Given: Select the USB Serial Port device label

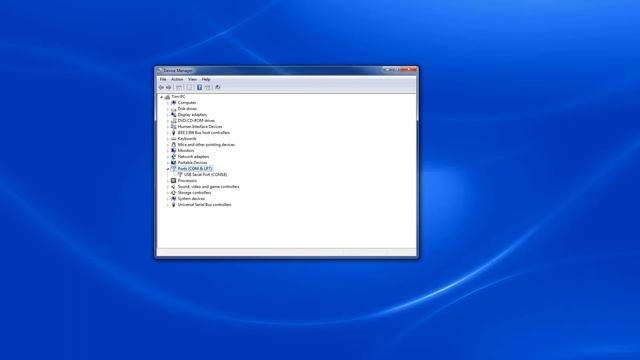Looking at the screenshot, I should 205,175.
